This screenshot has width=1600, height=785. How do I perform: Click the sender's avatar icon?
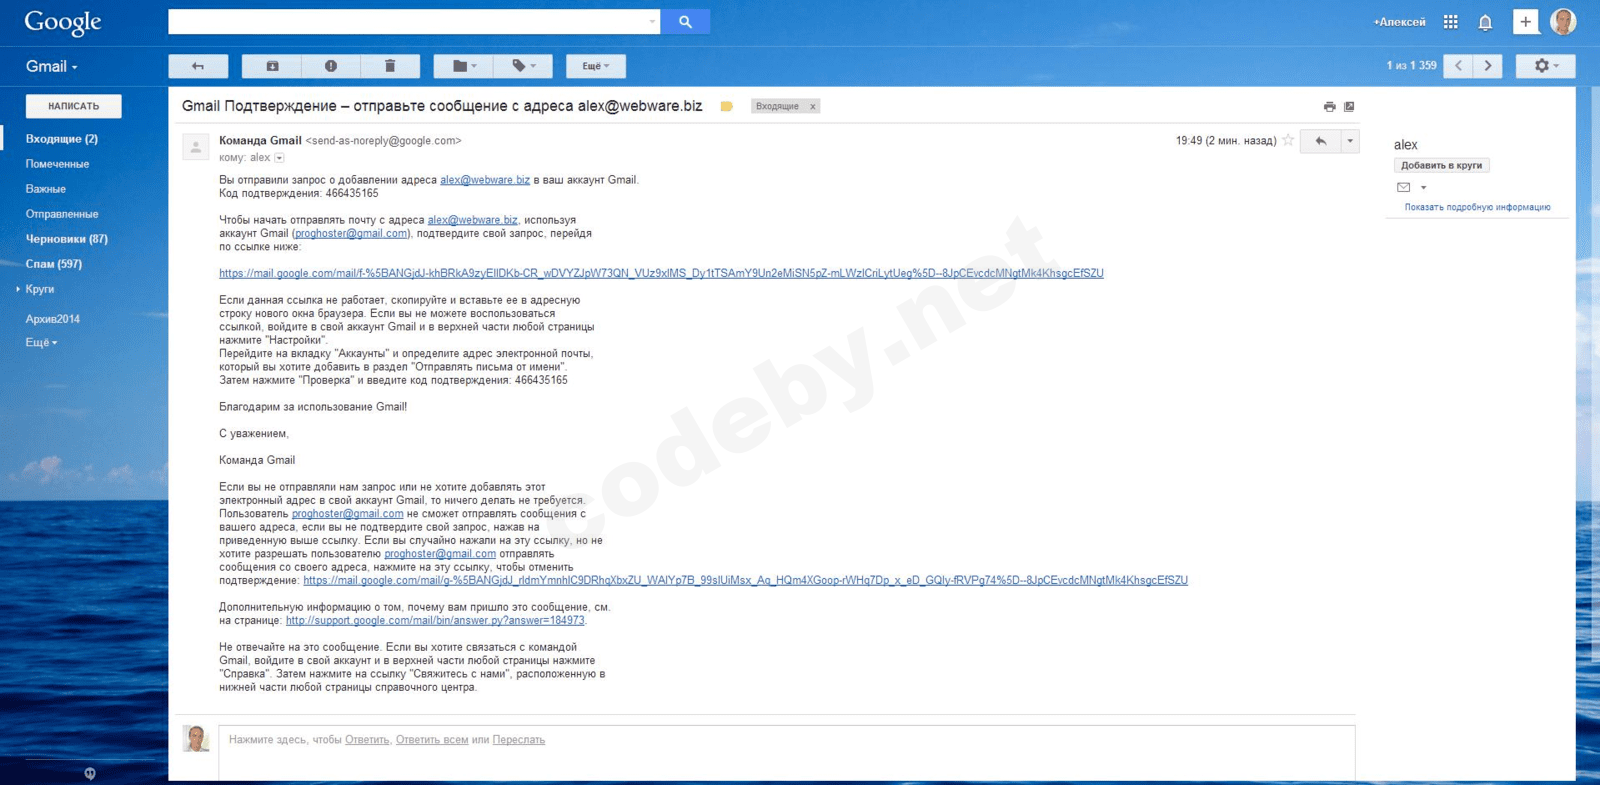[x=196, y=147]
